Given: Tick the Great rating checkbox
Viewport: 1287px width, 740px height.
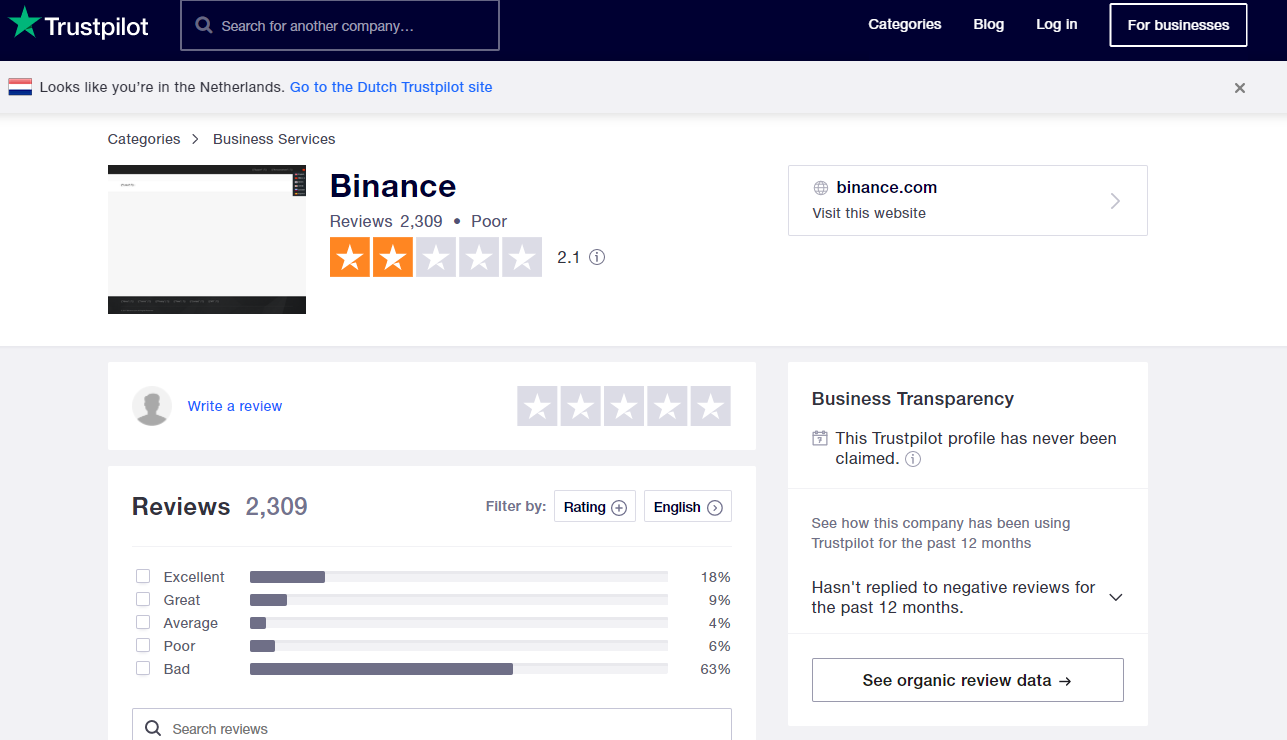Looking at the screenshot, I should [143, 600].
